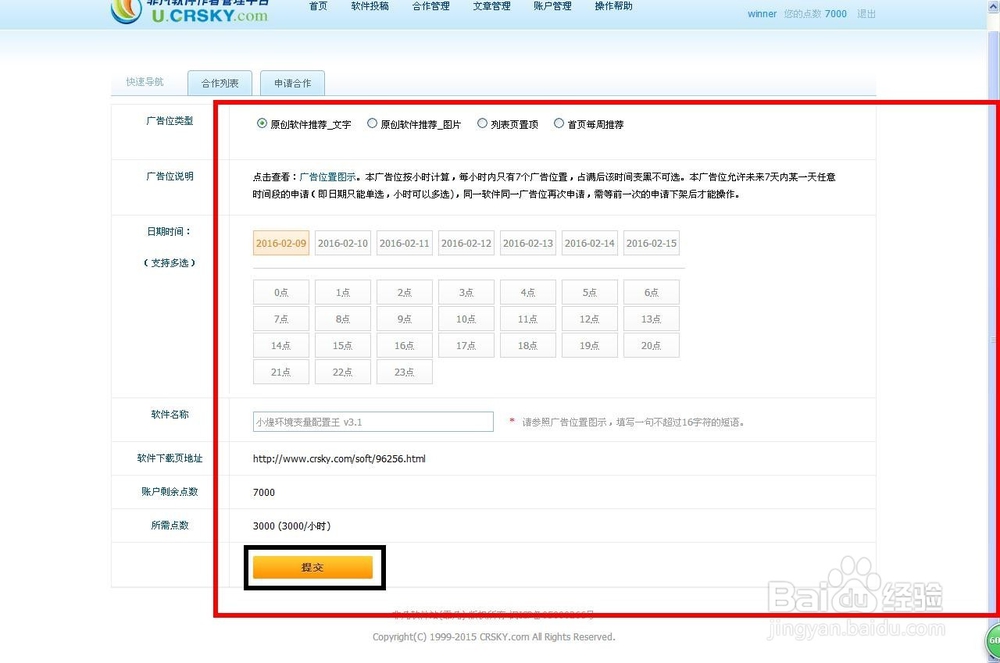Select the date 2016-02-12
The height and width of the screenshot is (663, 1000).
[466, 243]
